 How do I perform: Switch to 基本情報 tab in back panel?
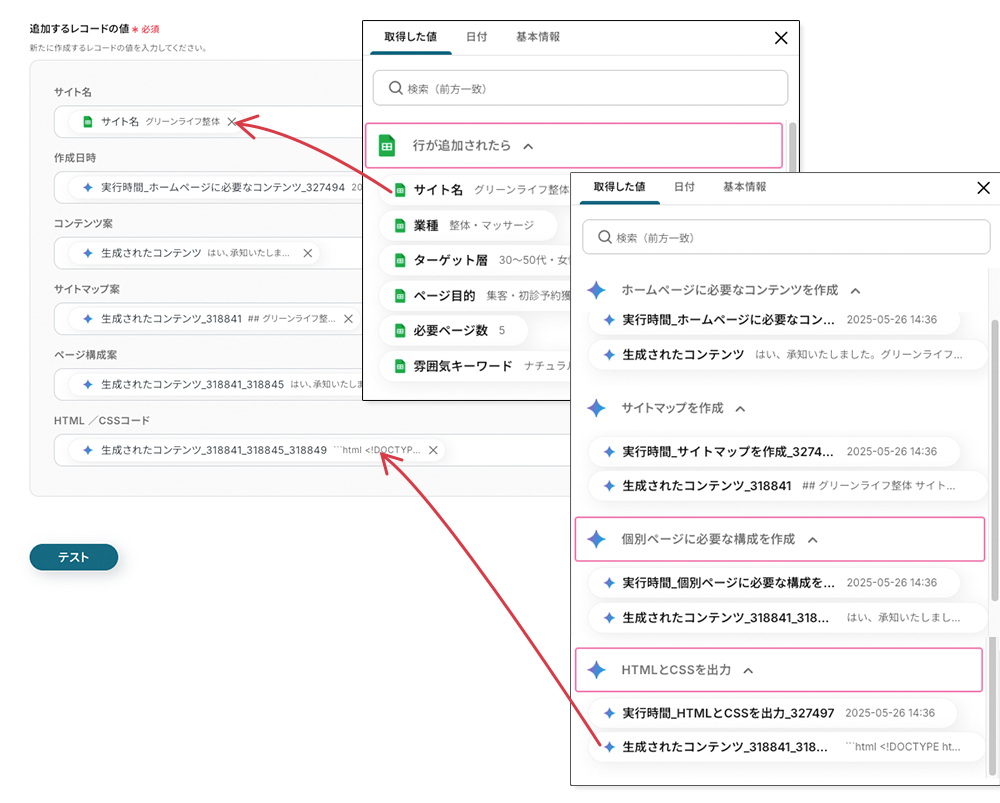(x=538, y=37)
